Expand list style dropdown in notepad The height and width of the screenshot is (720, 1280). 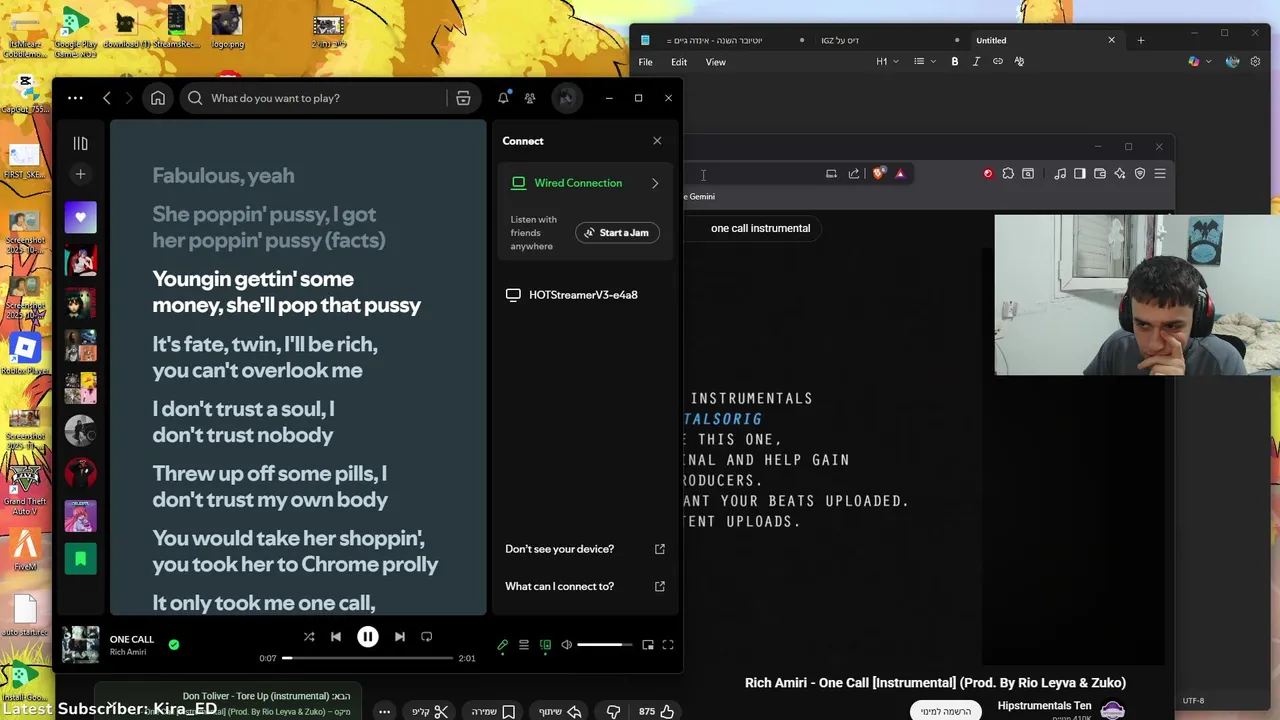[925, 61]
